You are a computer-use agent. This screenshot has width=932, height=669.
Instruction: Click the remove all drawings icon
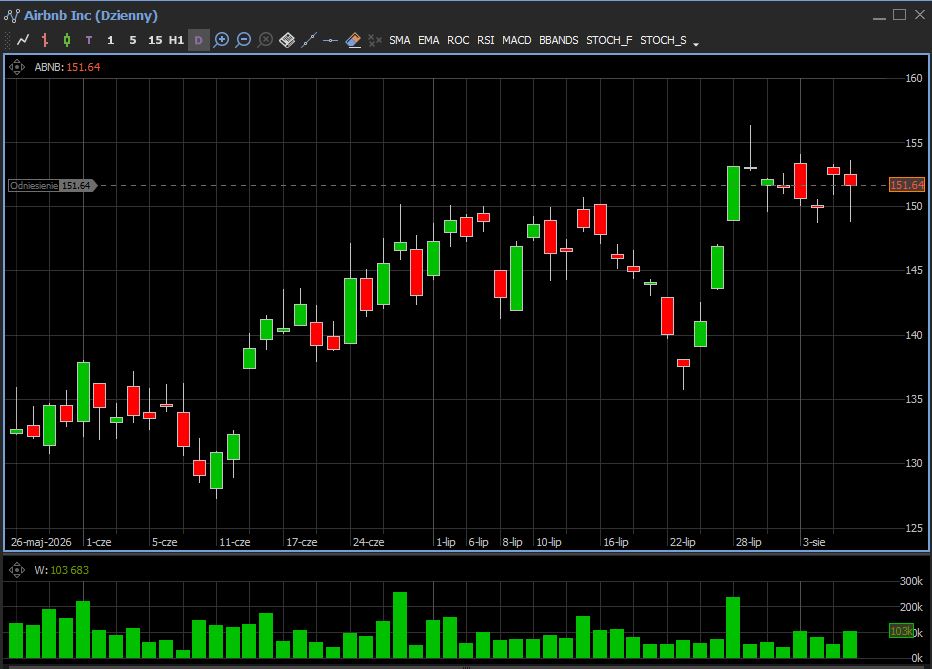pyautogui.click(x=375, y=40)
